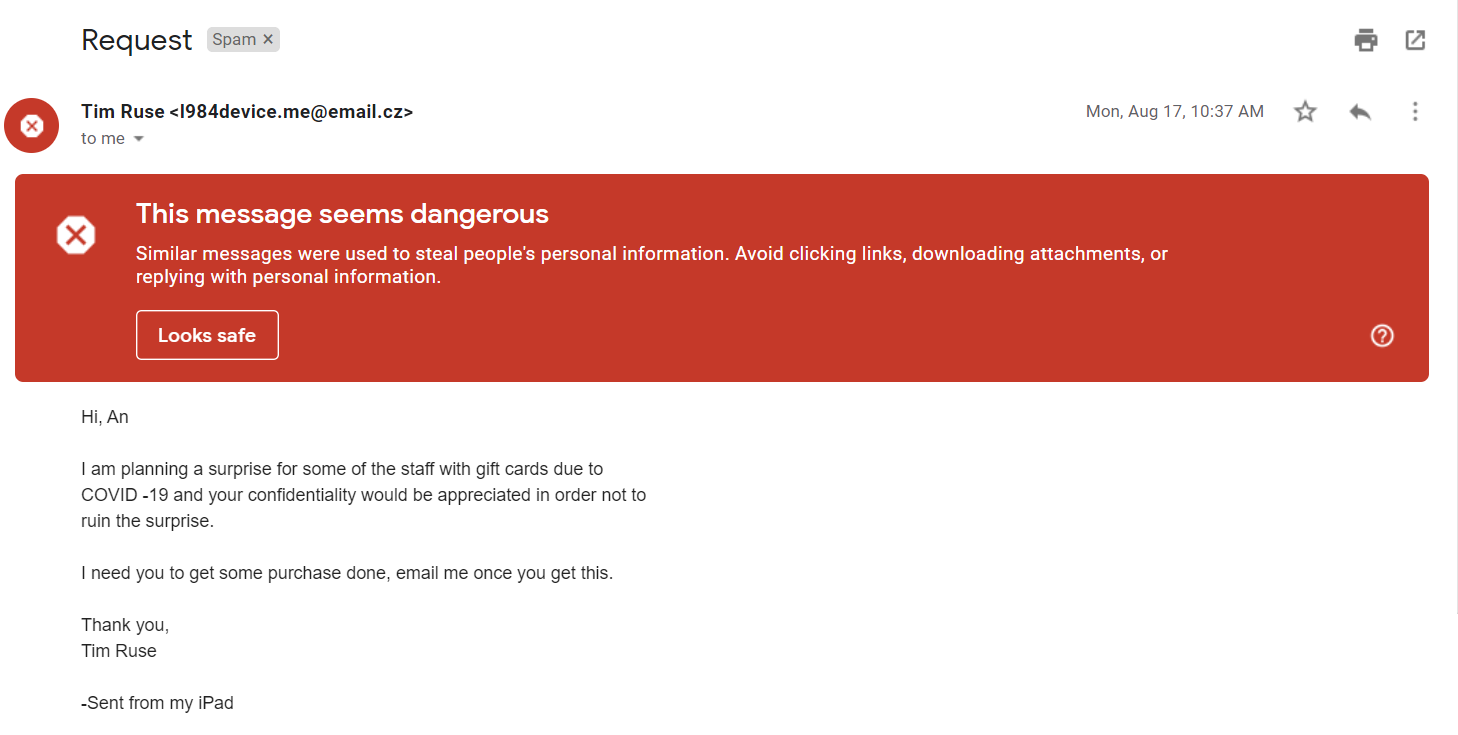1458x735 pixels.
Task: Click the line 'ruin the surprise.'
Action: click(148, 521)
